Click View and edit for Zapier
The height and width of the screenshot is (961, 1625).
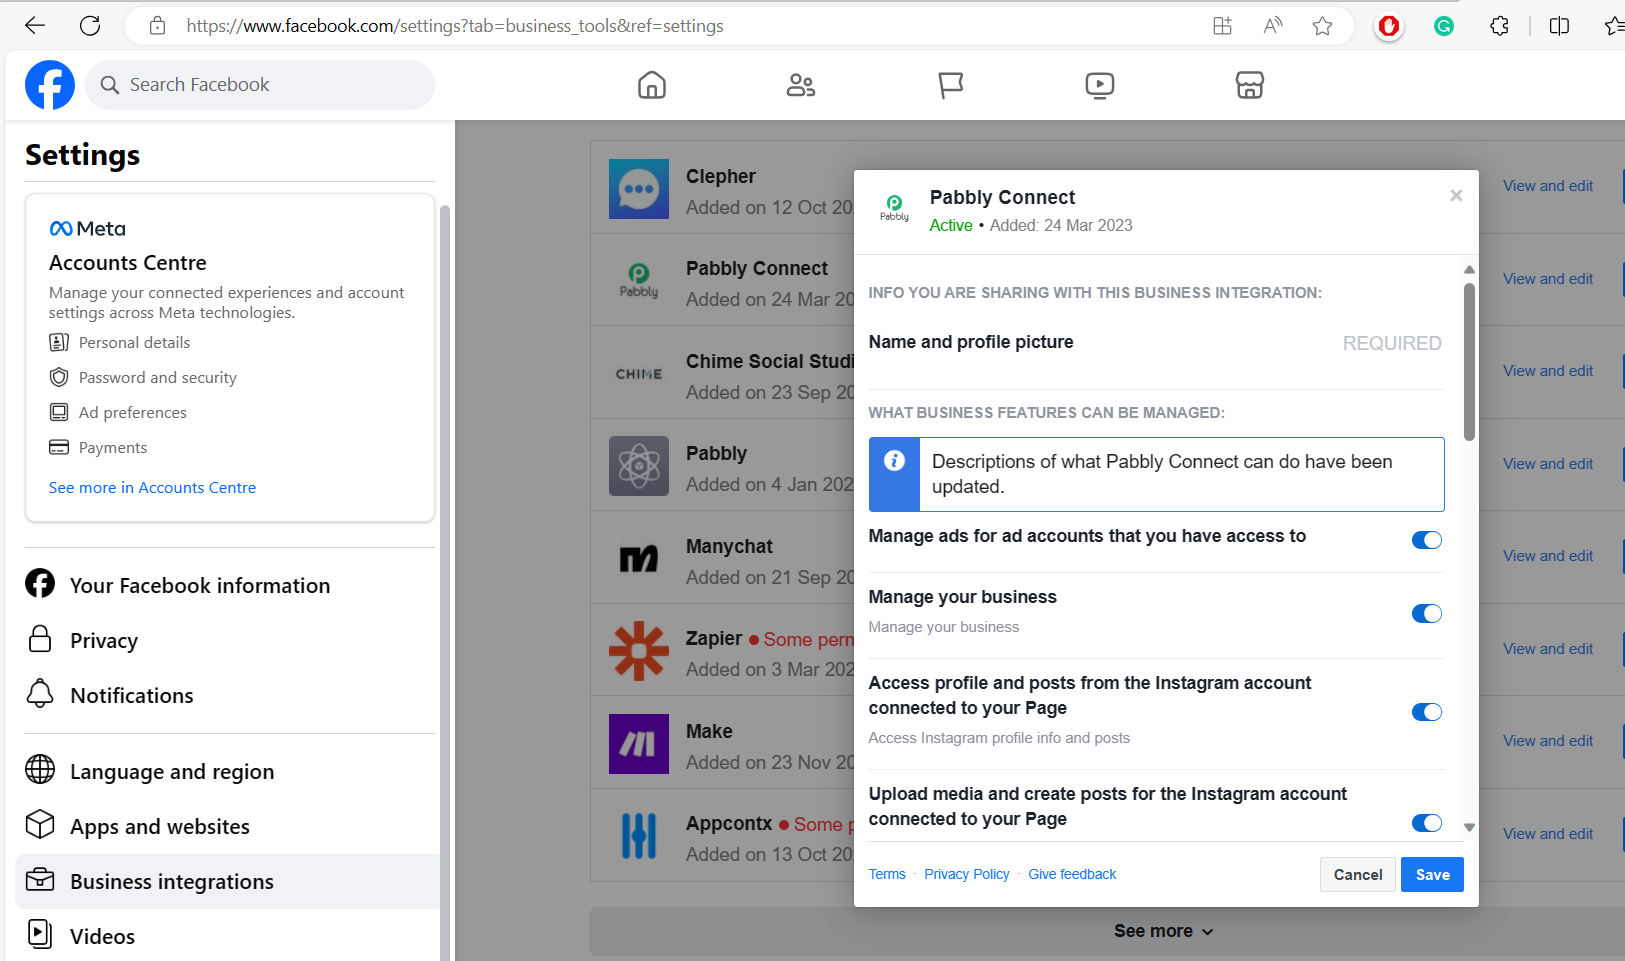click(1548, 649)
